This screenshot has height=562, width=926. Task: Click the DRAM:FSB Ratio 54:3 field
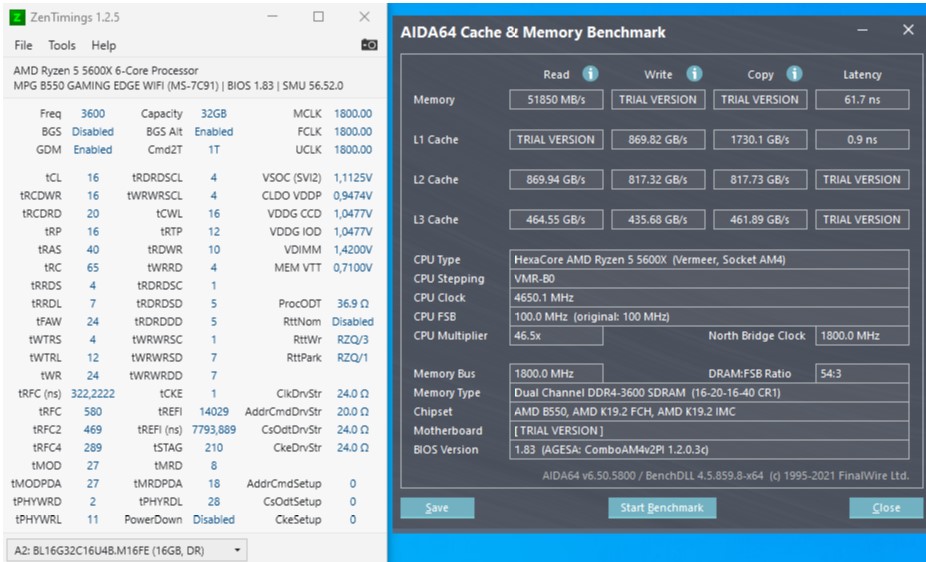862,374
